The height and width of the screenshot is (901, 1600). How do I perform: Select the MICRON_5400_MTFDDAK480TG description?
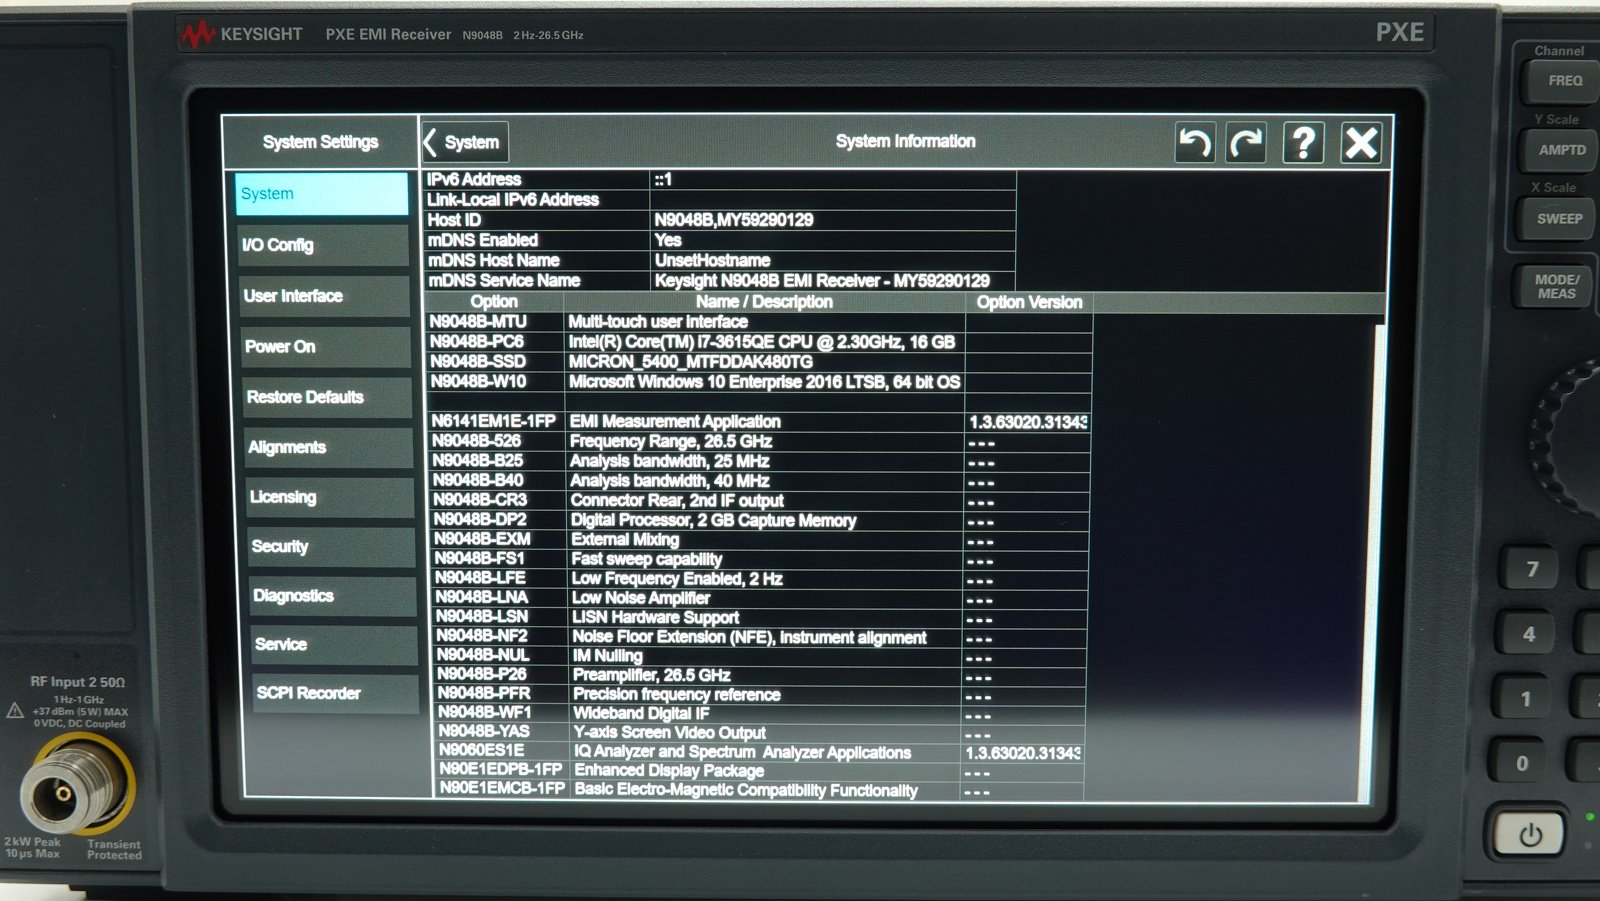point(690,362)
